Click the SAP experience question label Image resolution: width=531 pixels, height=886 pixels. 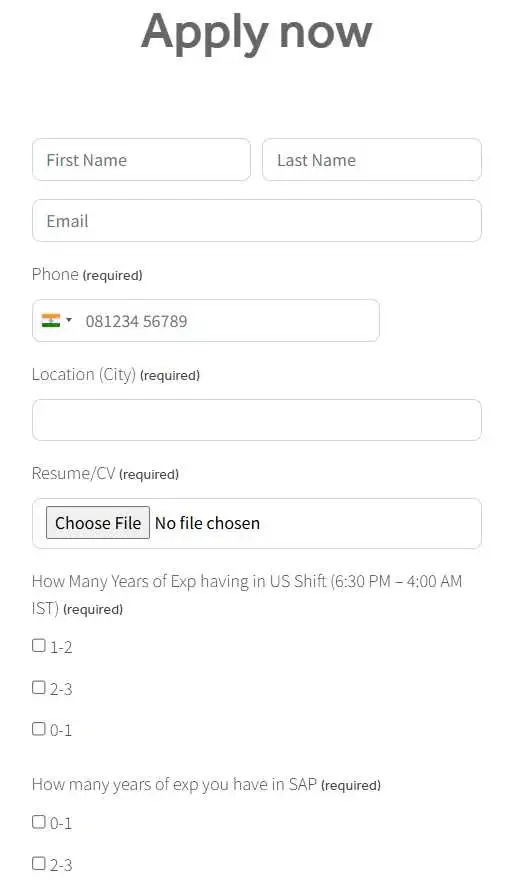(x=206, y=784)
